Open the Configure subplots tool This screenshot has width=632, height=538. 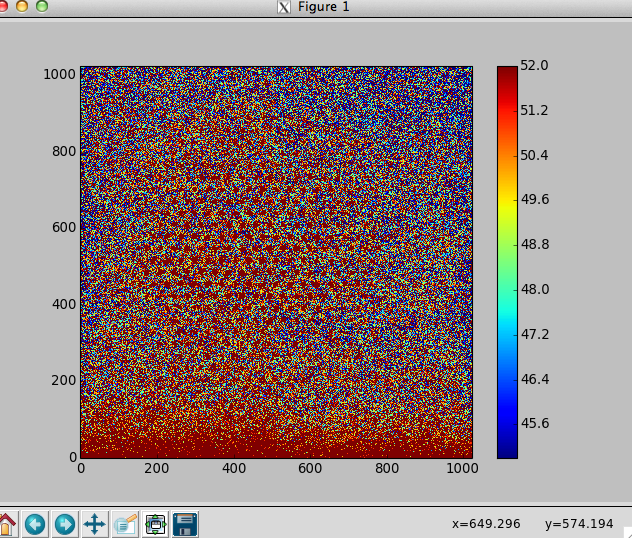click(155, 524)
